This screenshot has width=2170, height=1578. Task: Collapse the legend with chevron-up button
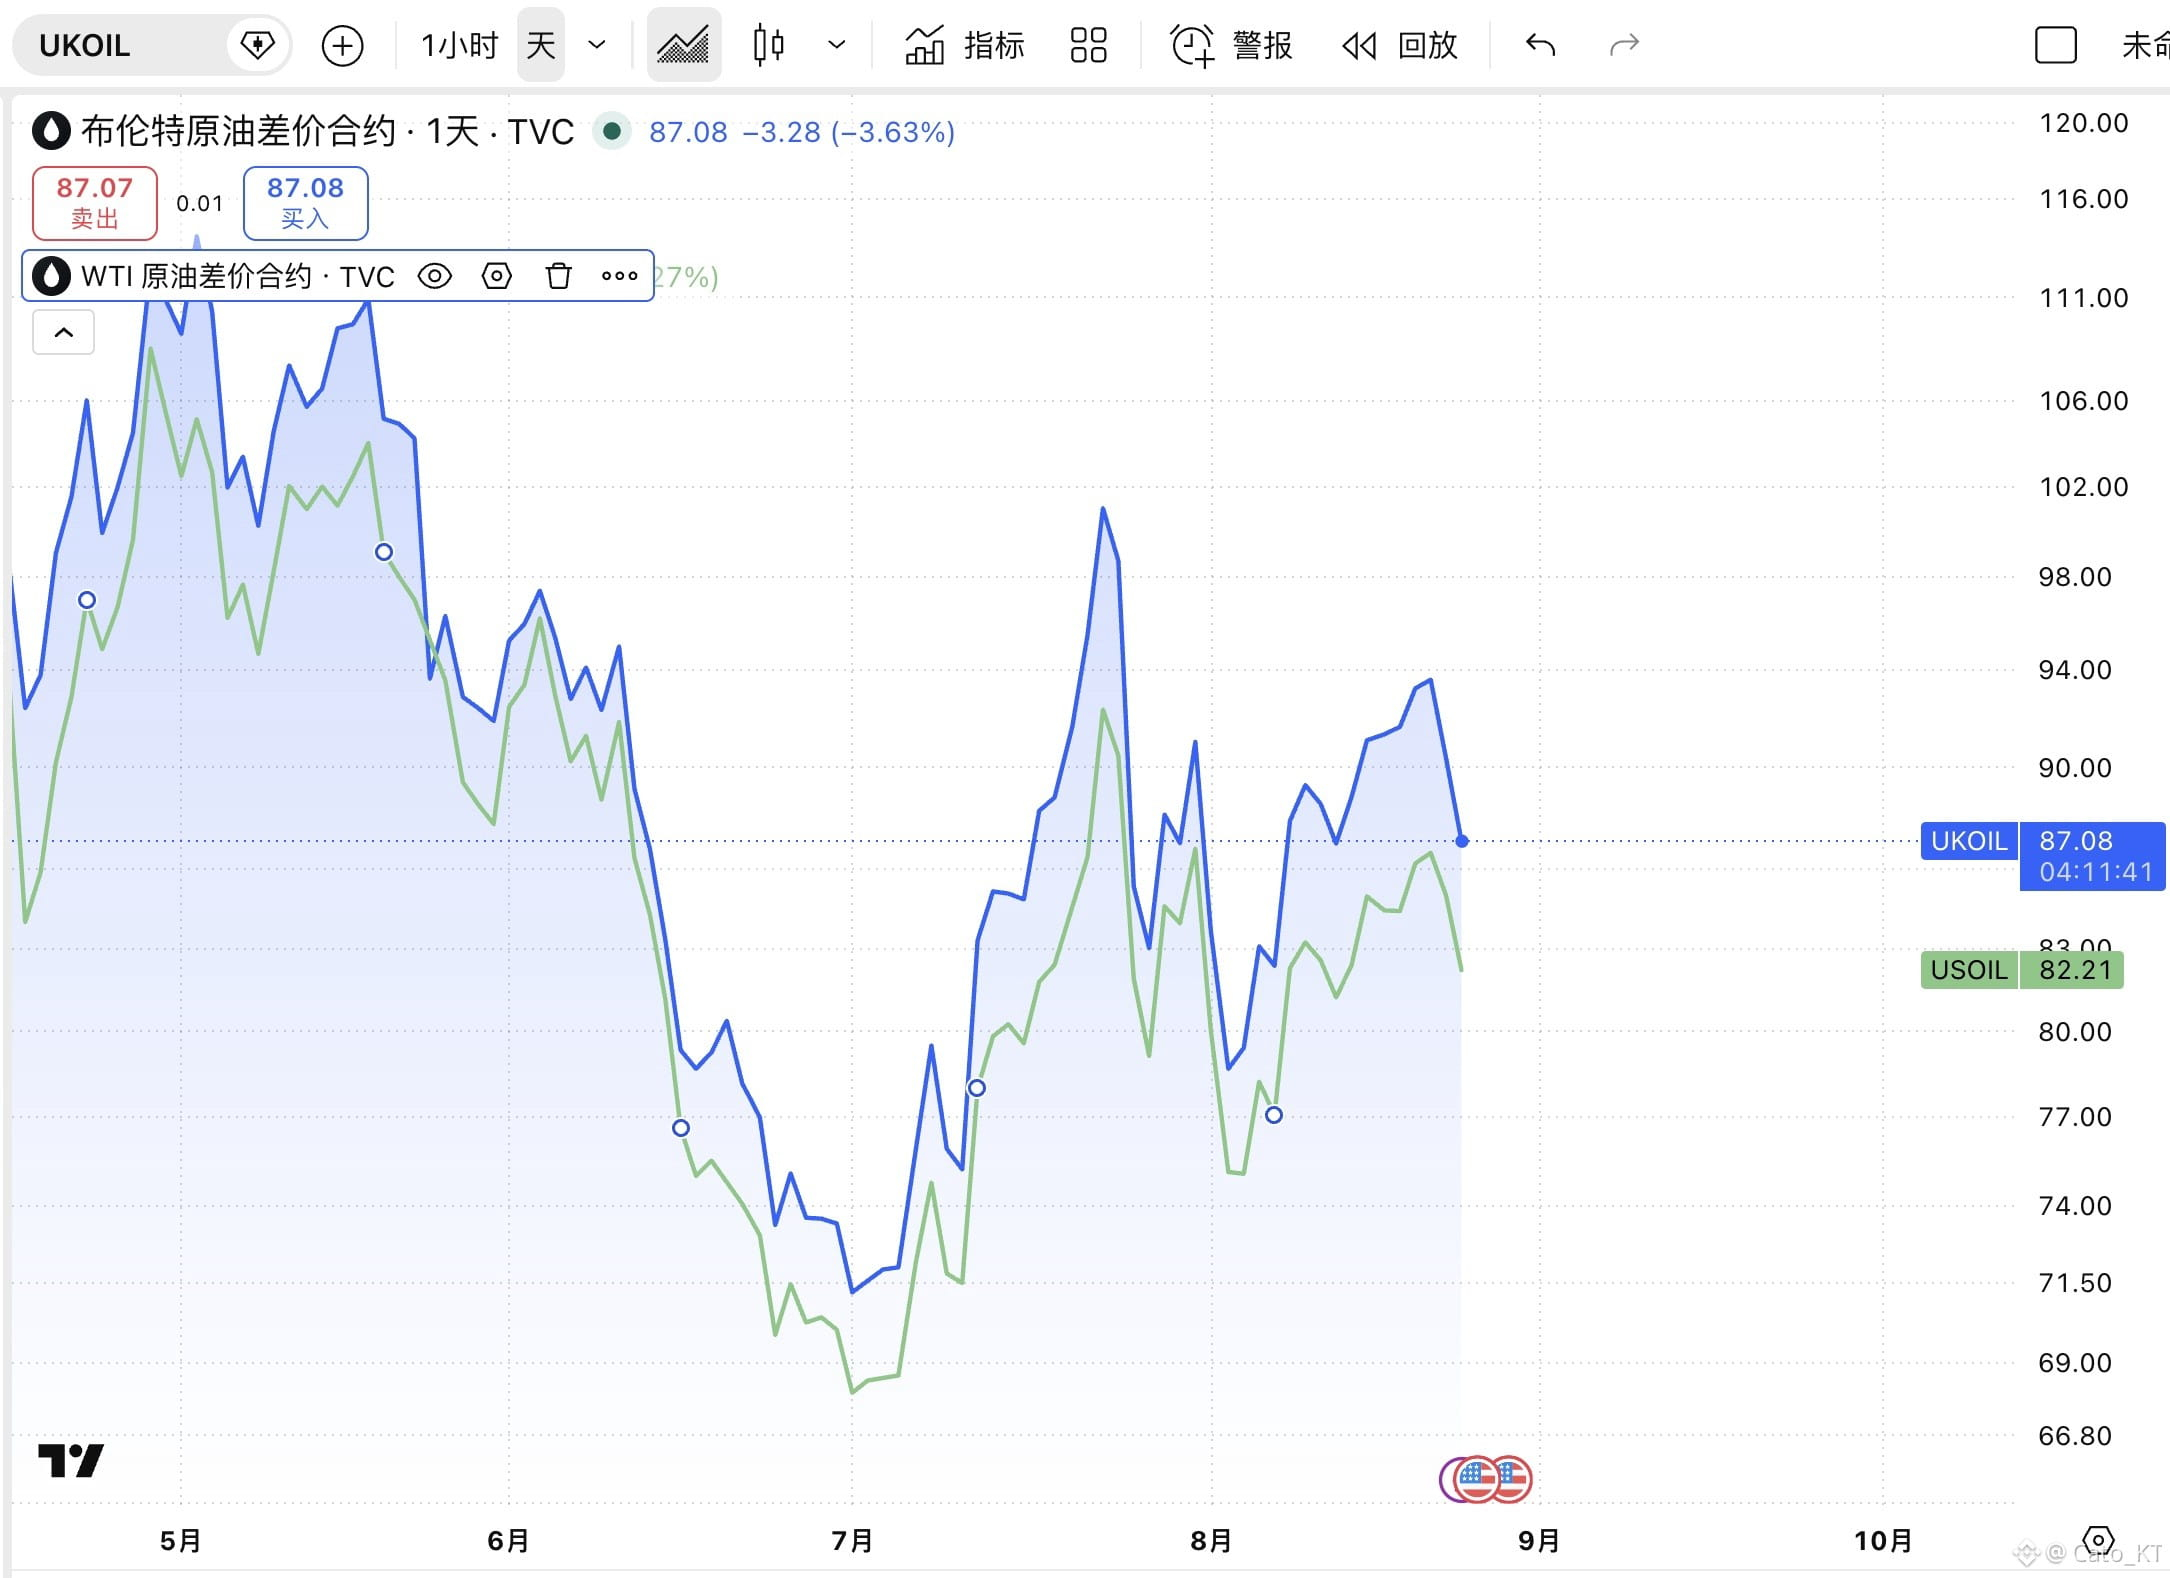pos(64,332)
